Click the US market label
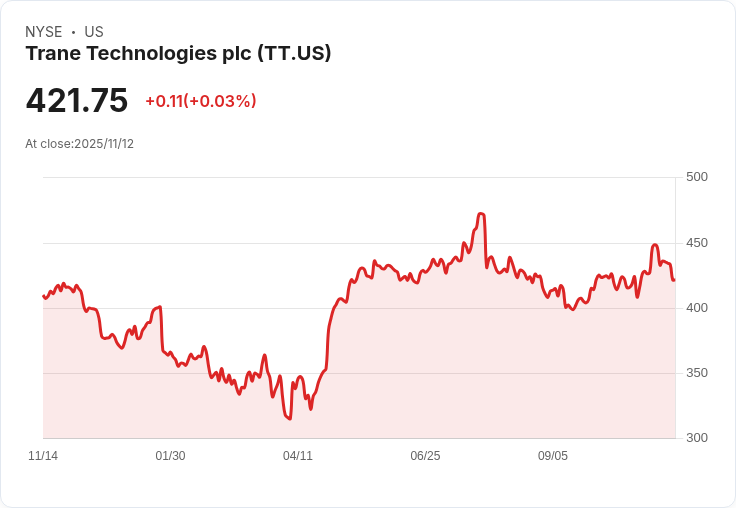Image resolution: width=736 pixels, height=508 pixels. point(94,32)
